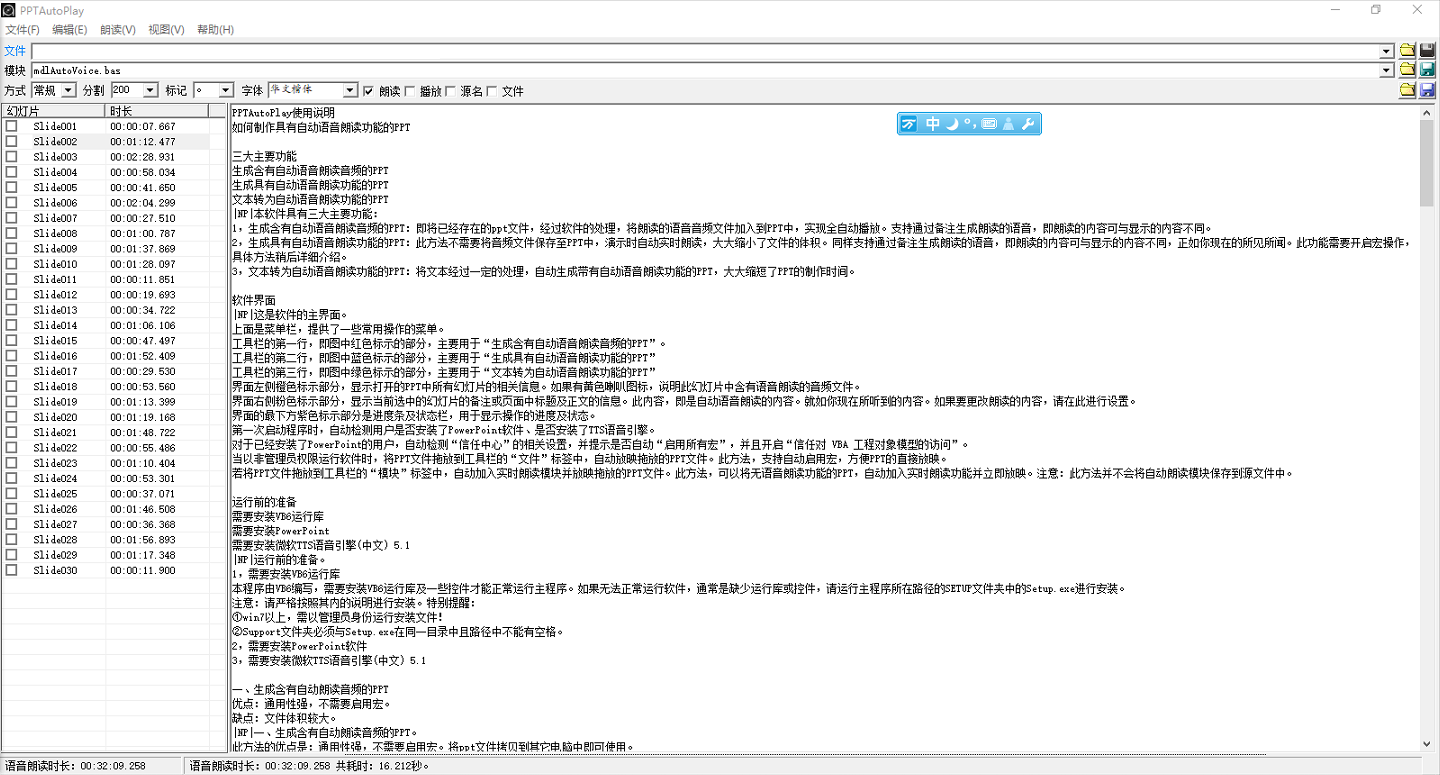Open folder icon in the 模块 row
The height and width of the screenshot is (775, 1440).
pos(1407,70)
